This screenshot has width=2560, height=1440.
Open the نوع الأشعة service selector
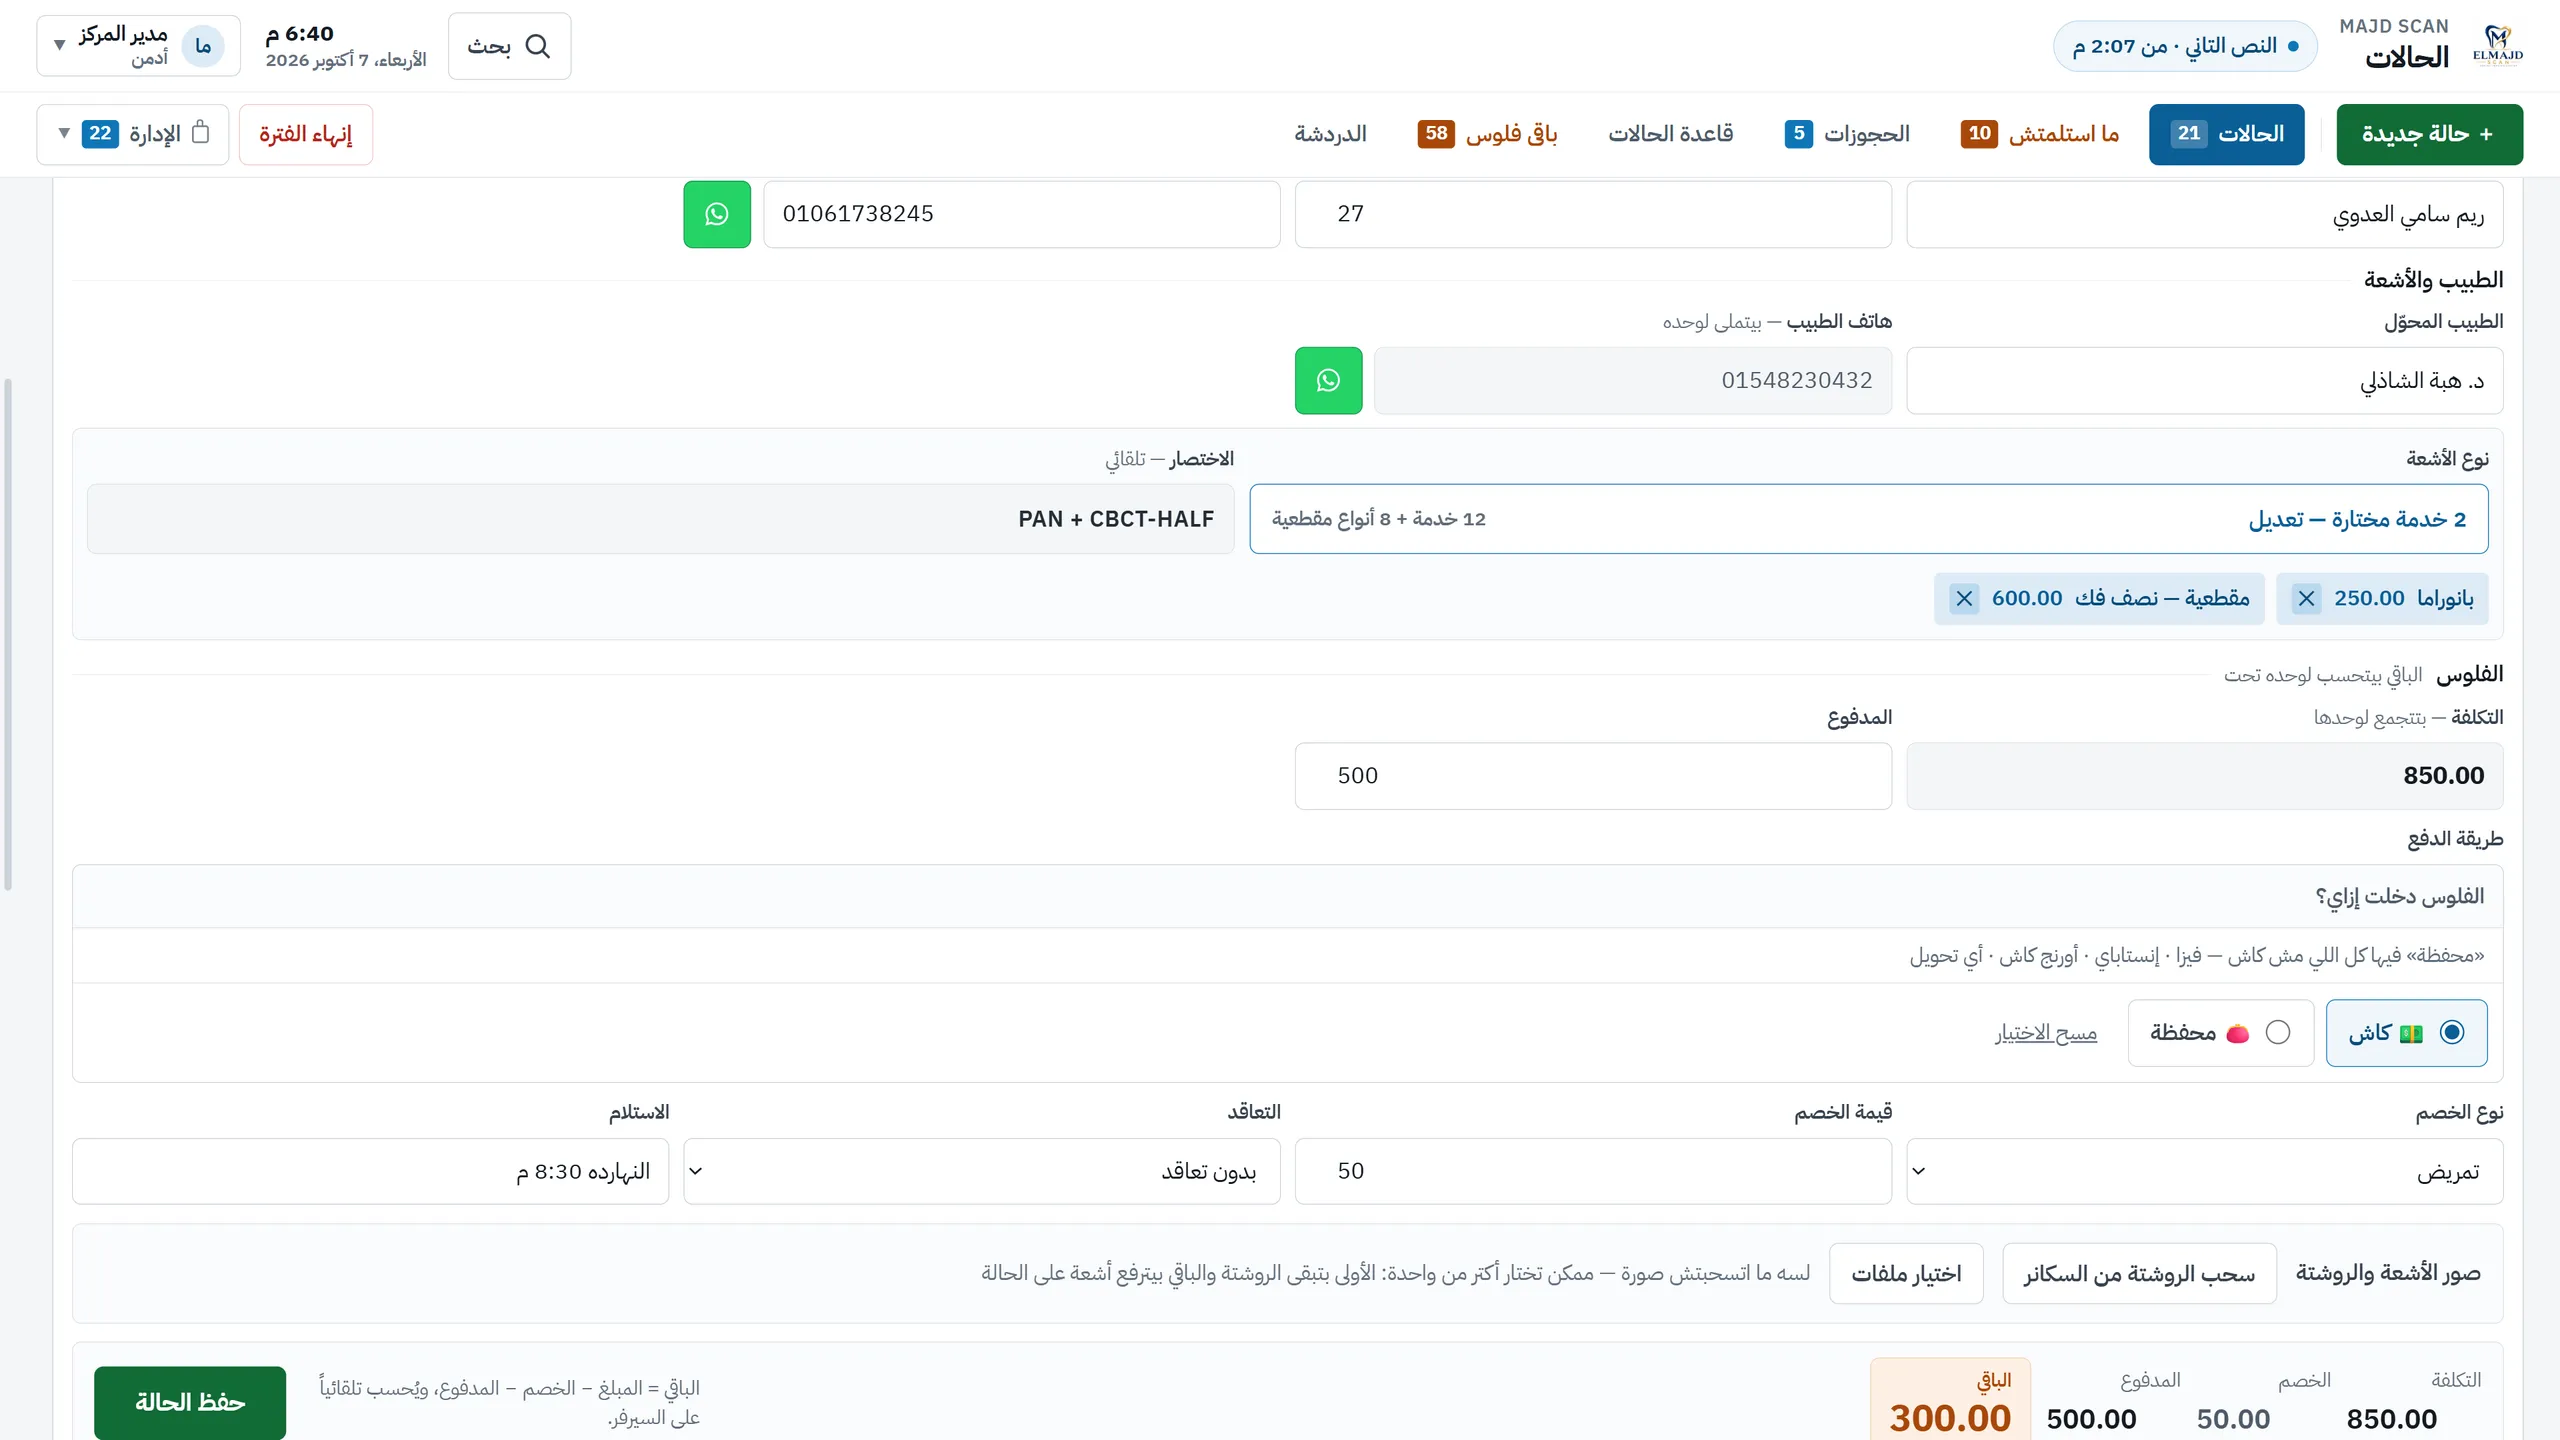coord(1868,519)
